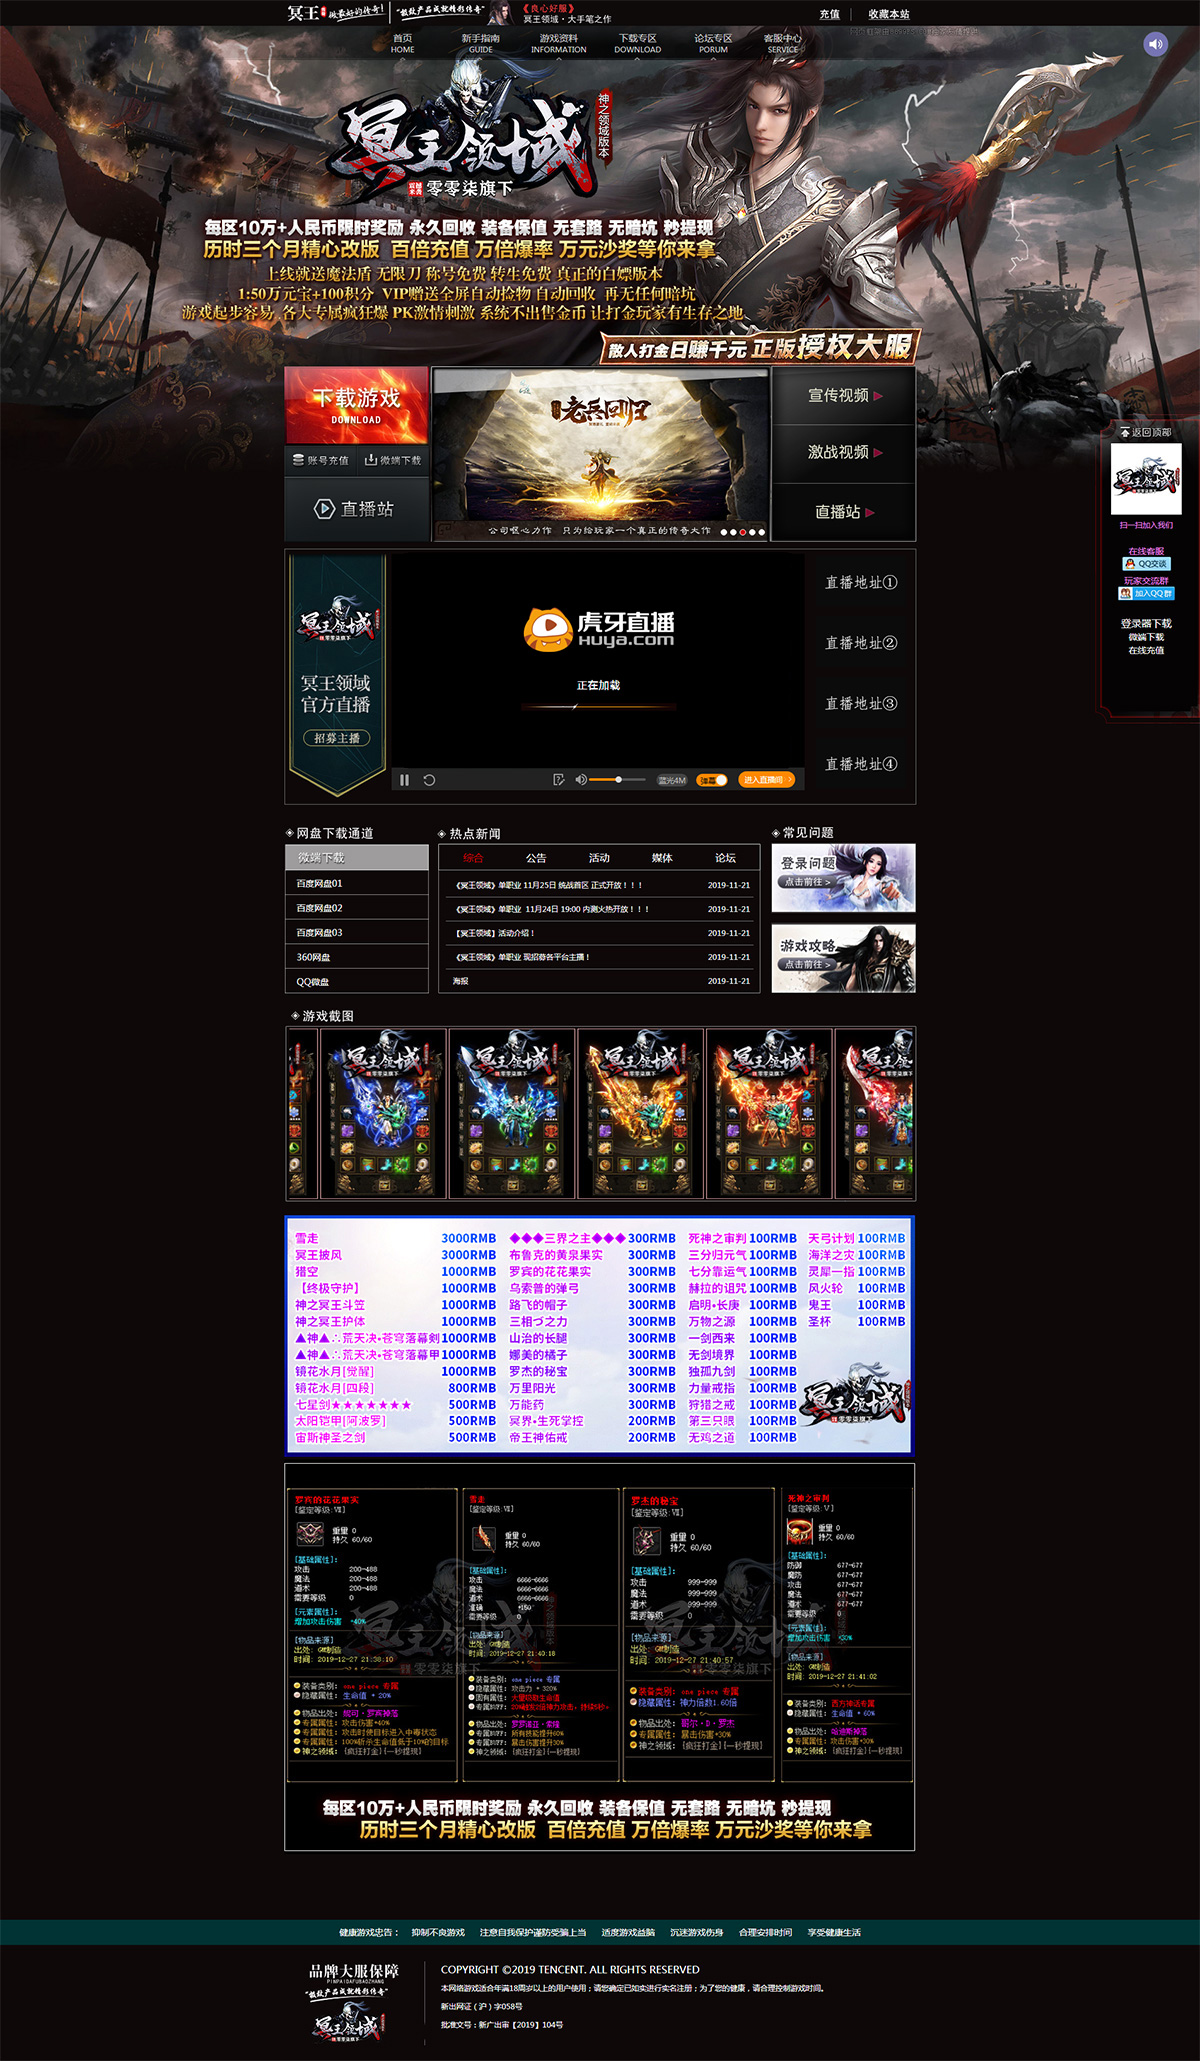Toggle the 弹幕 danmaku switch

712,780
